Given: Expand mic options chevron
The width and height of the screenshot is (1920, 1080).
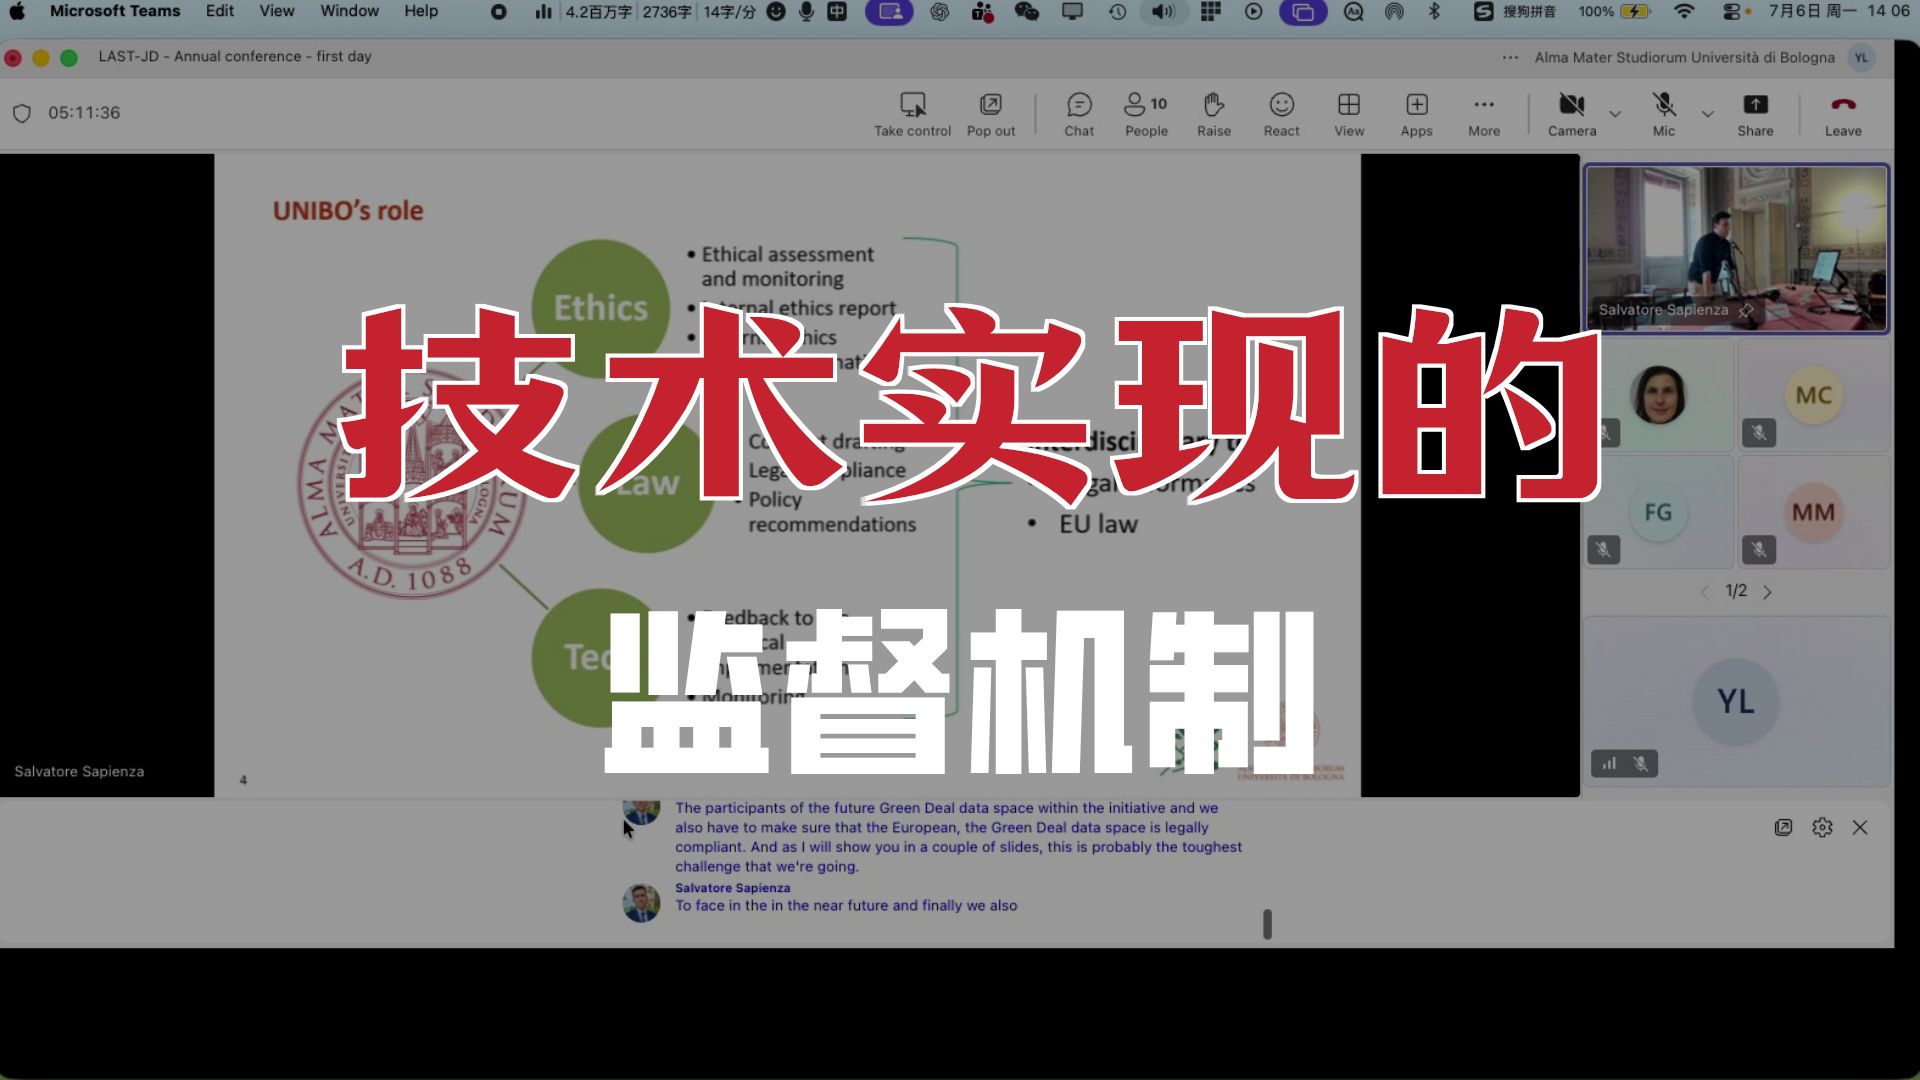Looking at the screenshot, I should 1708,114.
